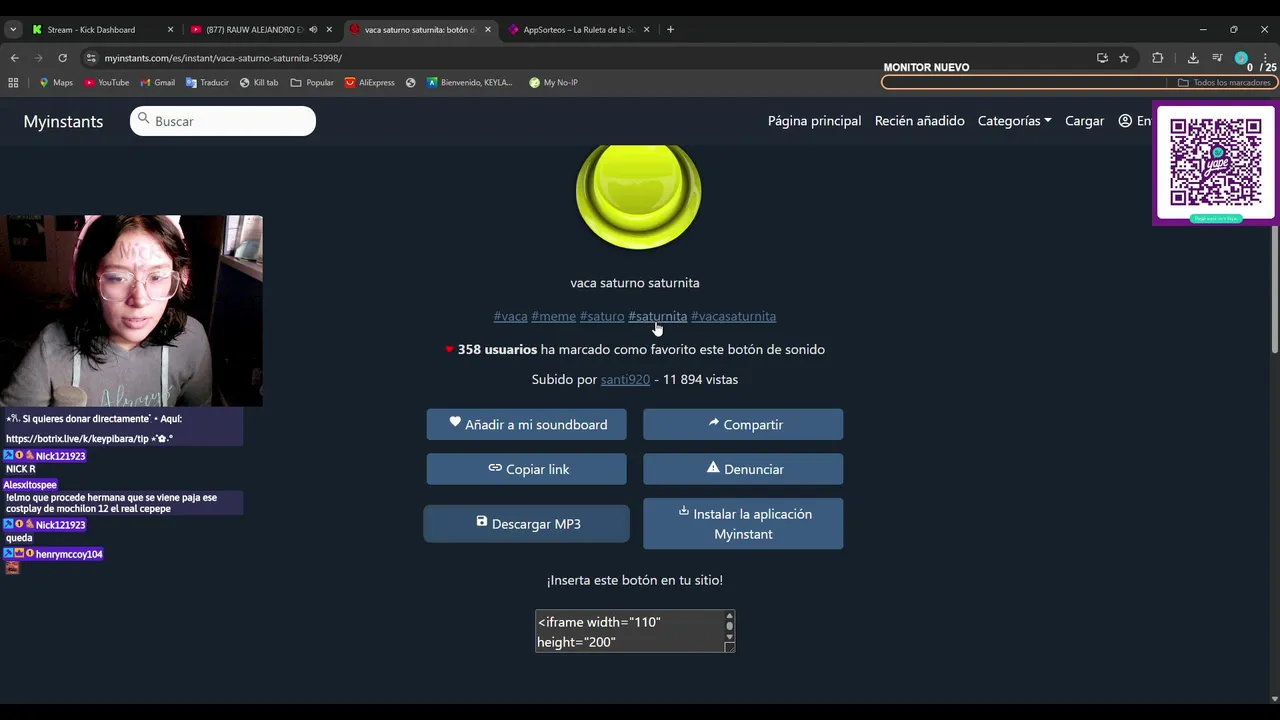Go to Myinstants home logo
The height and width of the screenshot is (720, 1280).
(63, 121)
